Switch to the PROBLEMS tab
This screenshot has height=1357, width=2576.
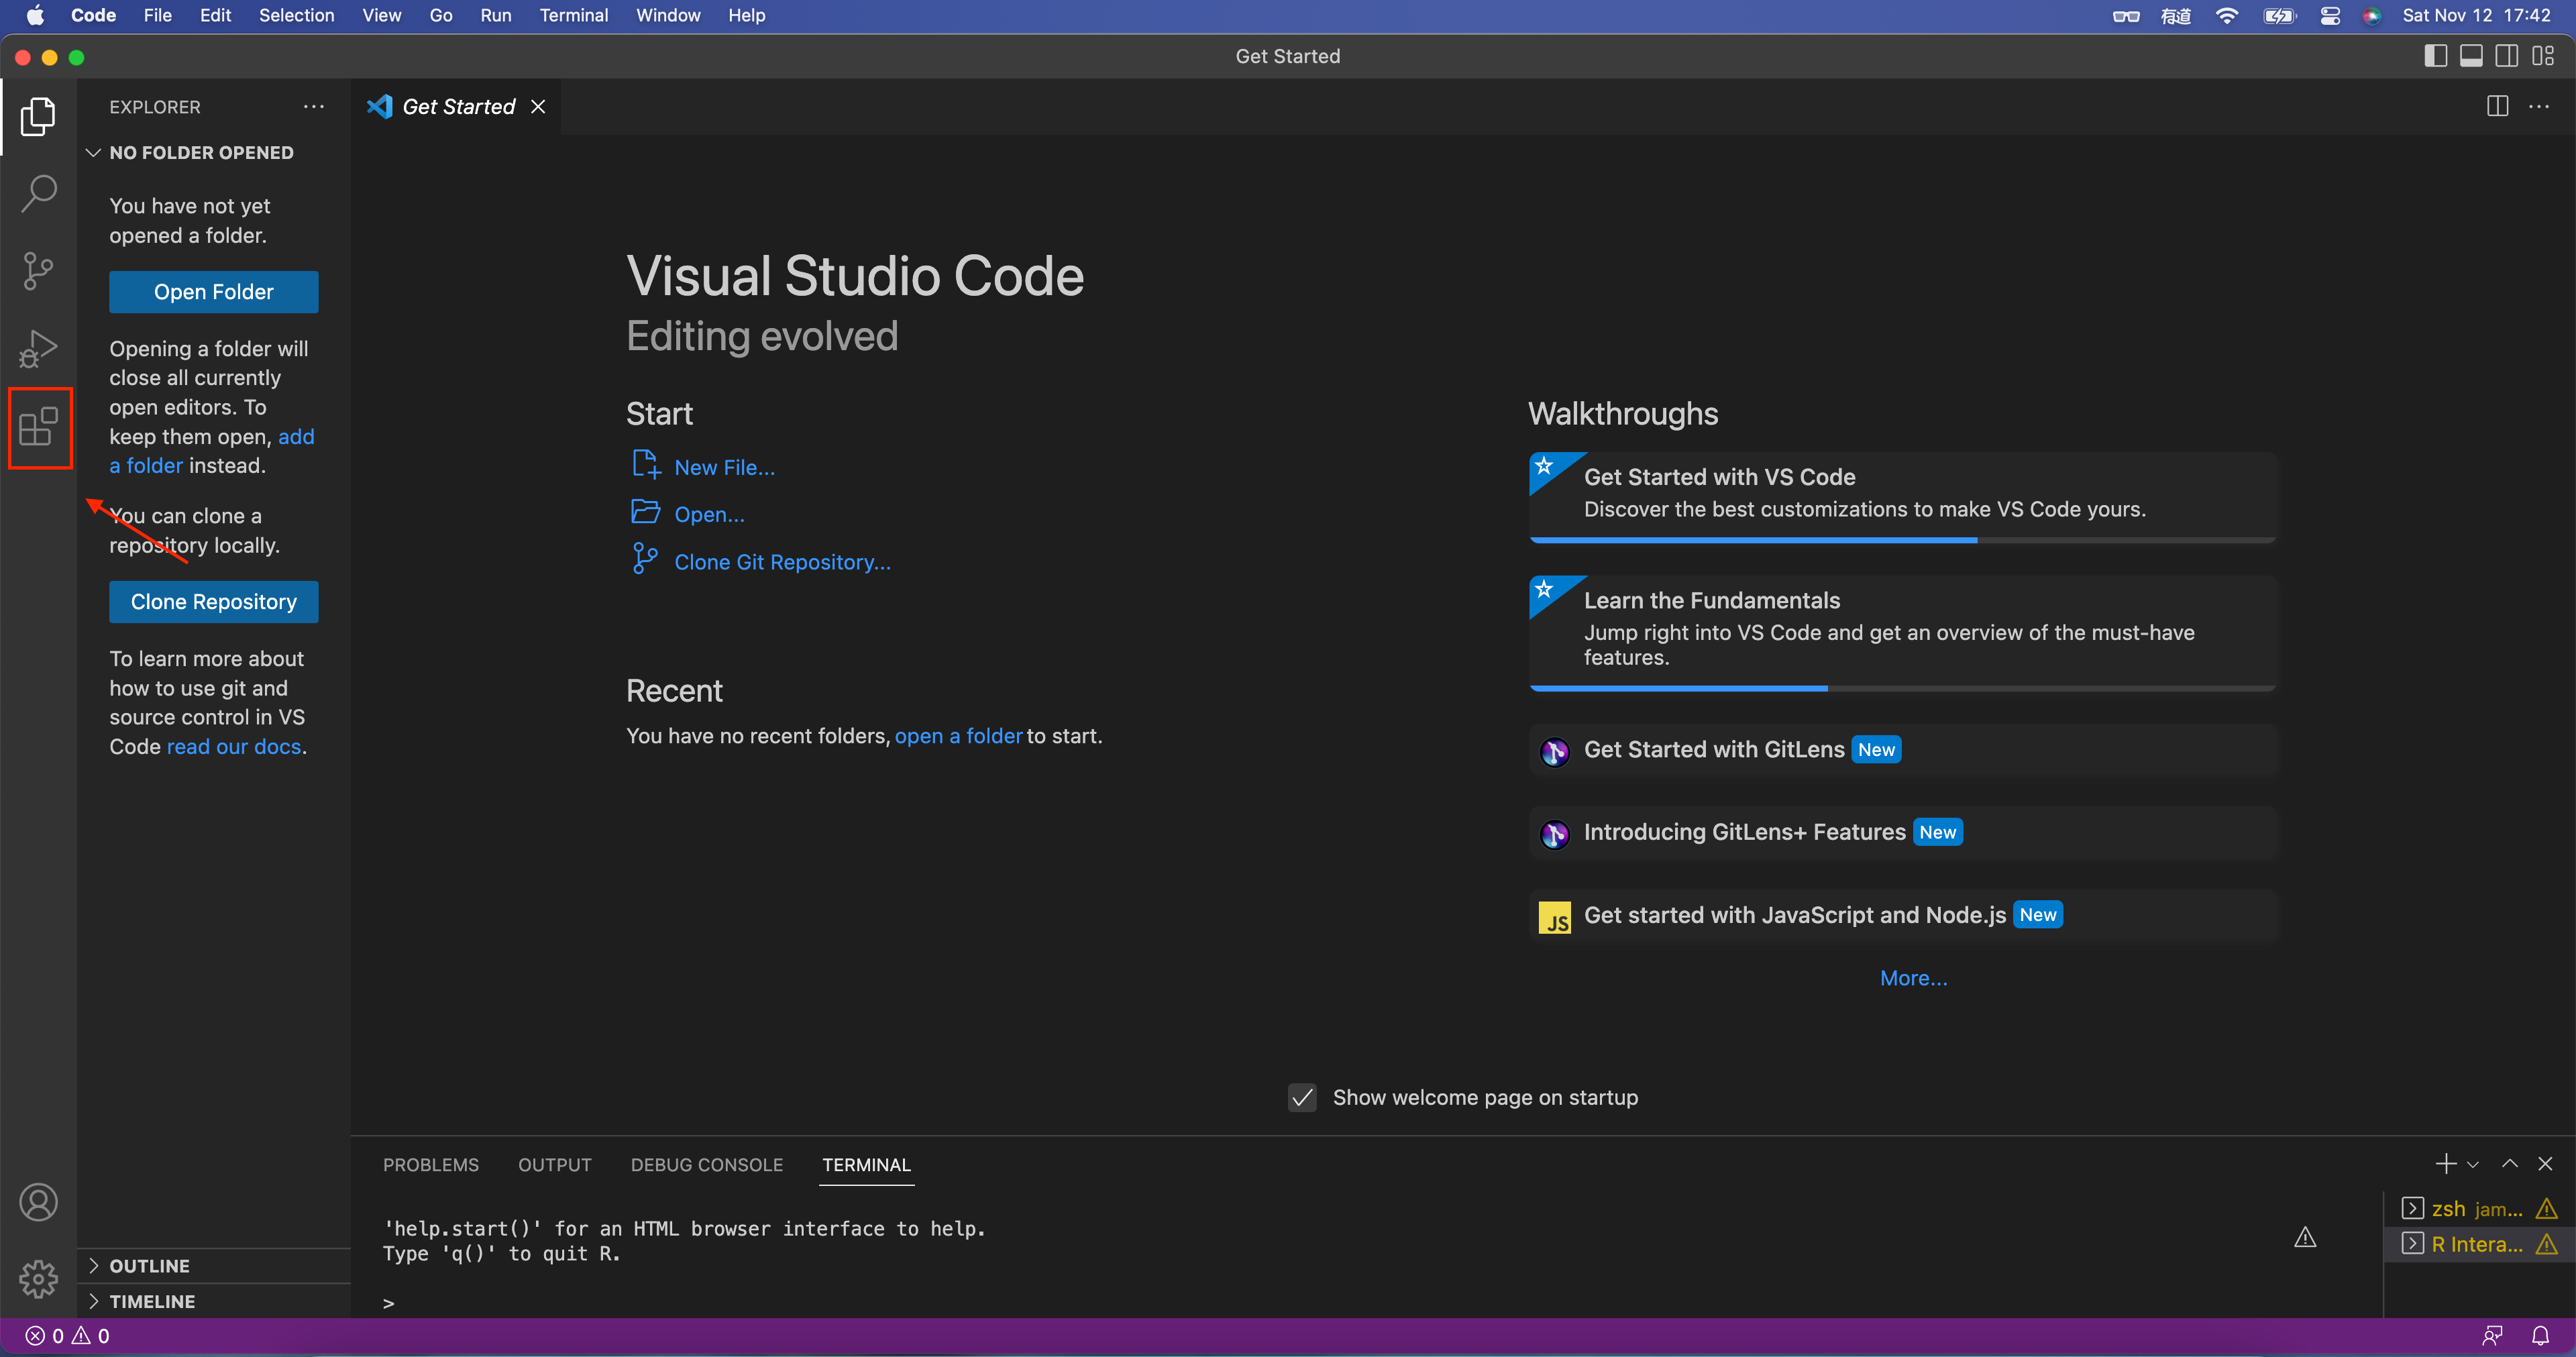click(x=430, y=1164)
